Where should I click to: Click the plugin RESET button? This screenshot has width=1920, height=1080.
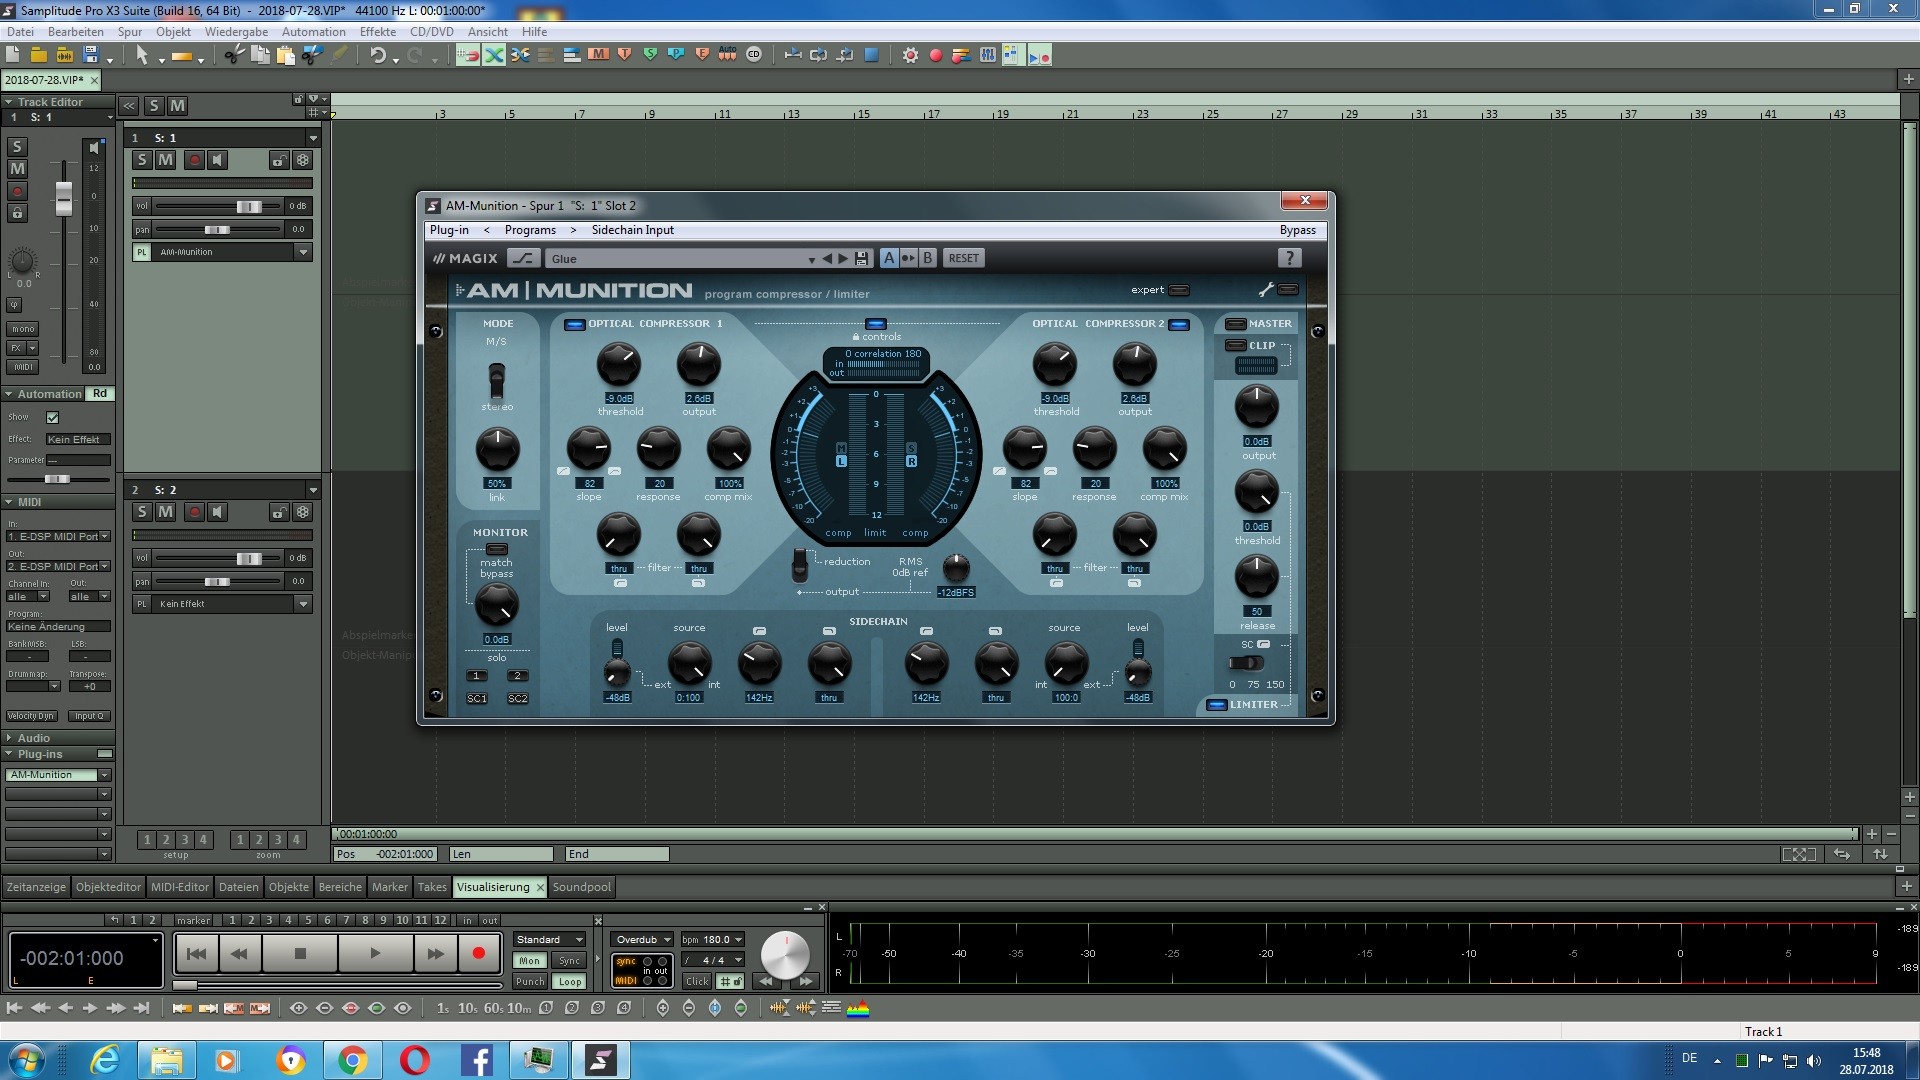pos(964,258)
